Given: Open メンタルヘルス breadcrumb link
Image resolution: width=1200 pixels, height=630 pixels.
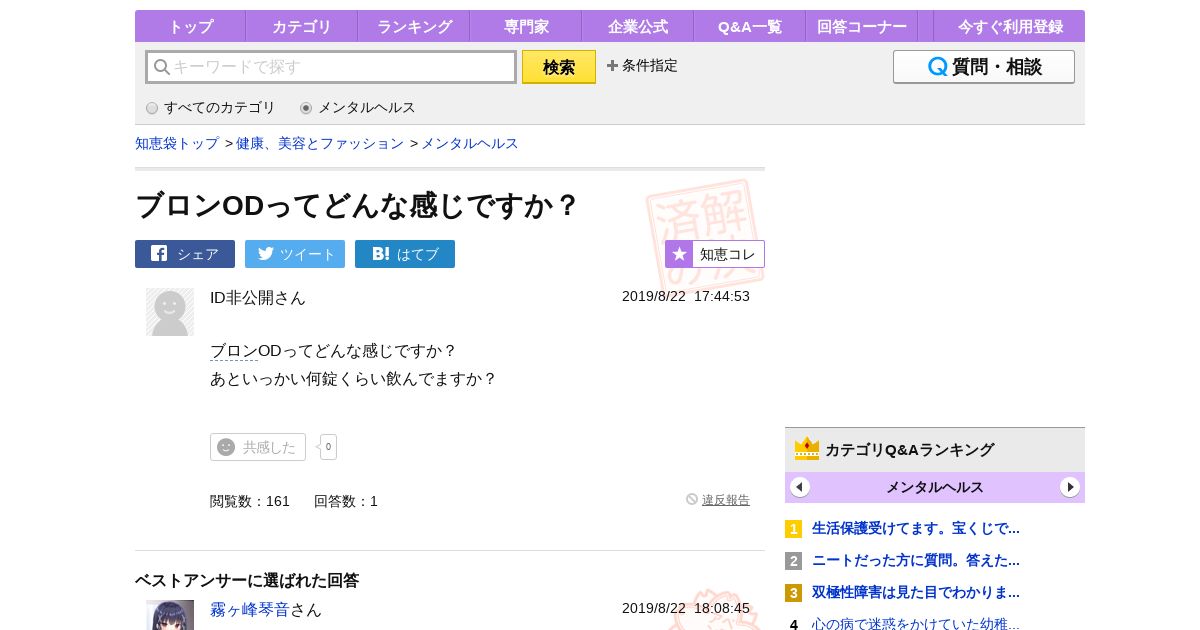Looking at the screenshot, I should tap(470, 143).
